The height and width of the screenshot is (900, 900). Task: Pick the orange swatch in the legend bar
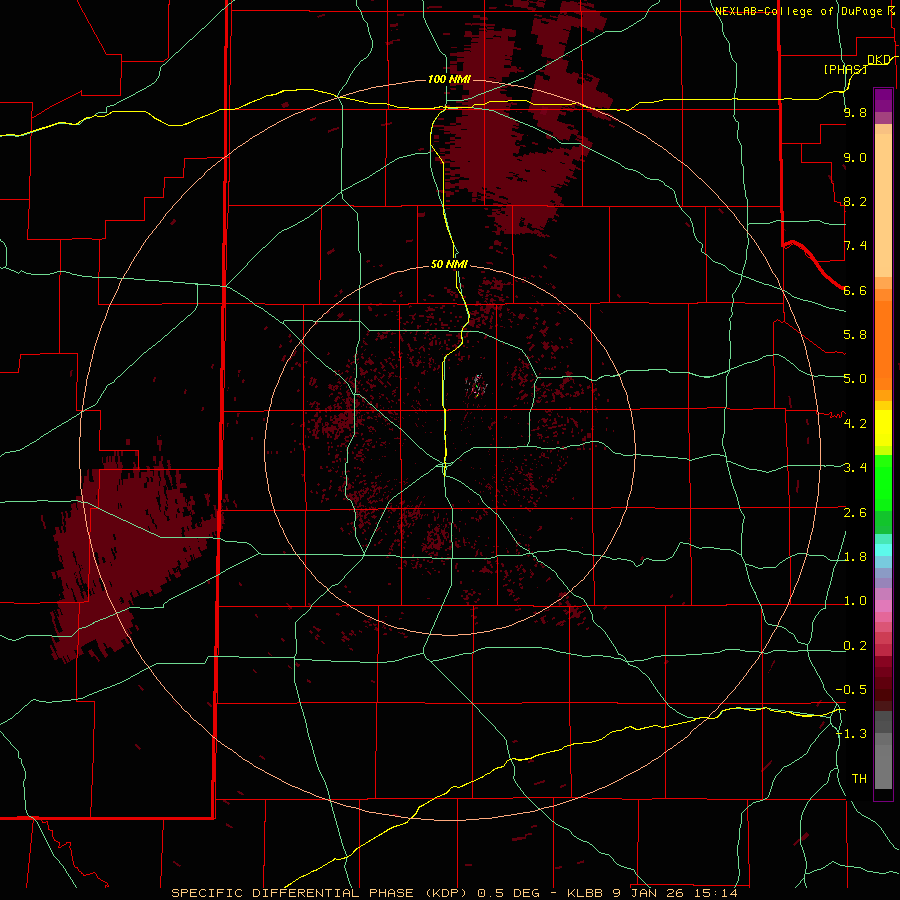click(x=883, y=344)
